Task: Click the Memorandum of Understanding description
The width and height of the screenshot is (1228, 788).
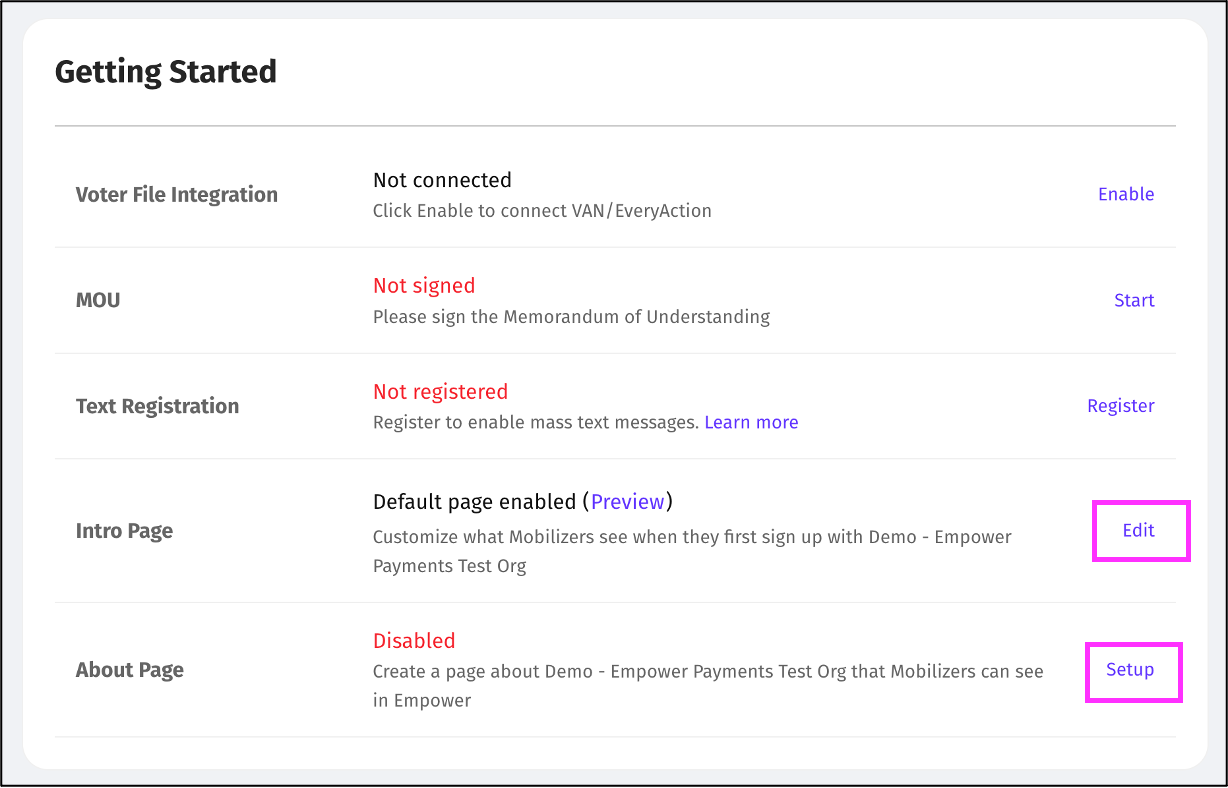Action: (x=571, y=317)
